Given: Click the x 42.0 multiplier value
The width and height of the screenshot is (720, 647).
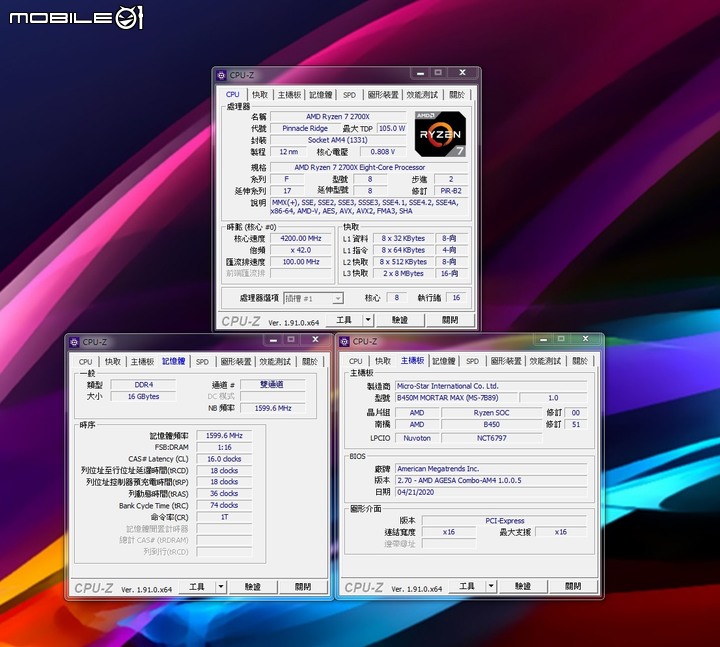Looking at the screenshot, I should 301,250.
